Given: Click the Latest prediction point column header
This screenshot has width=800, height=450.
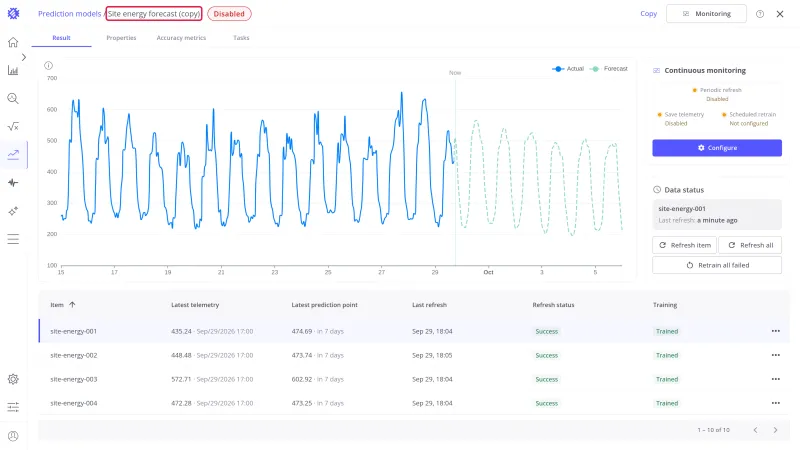Looking at the screenshot, I should coord(324,305).
